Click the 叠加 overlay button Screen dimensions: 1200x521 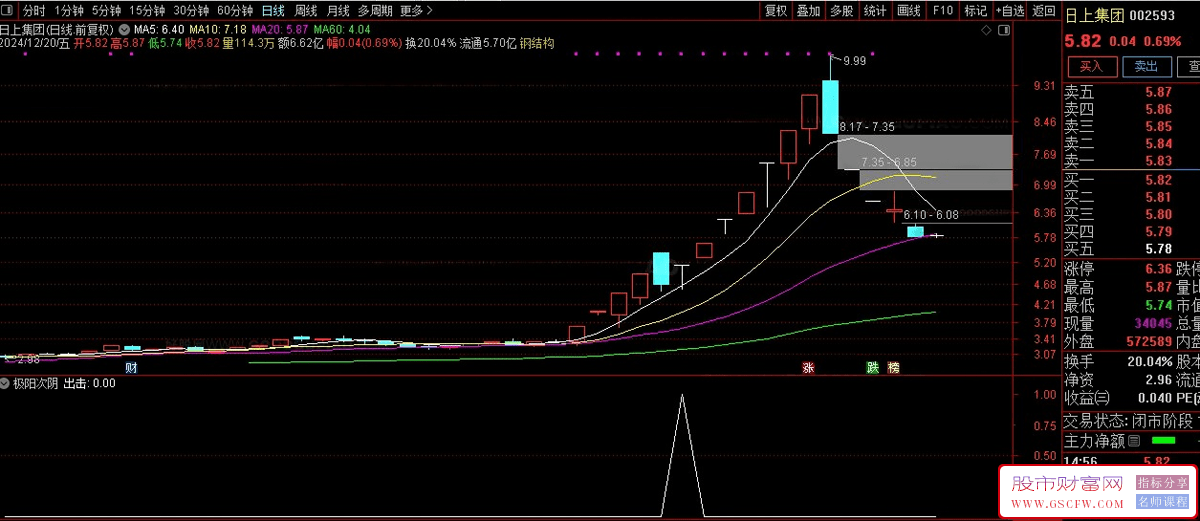[x=809, y=11]
